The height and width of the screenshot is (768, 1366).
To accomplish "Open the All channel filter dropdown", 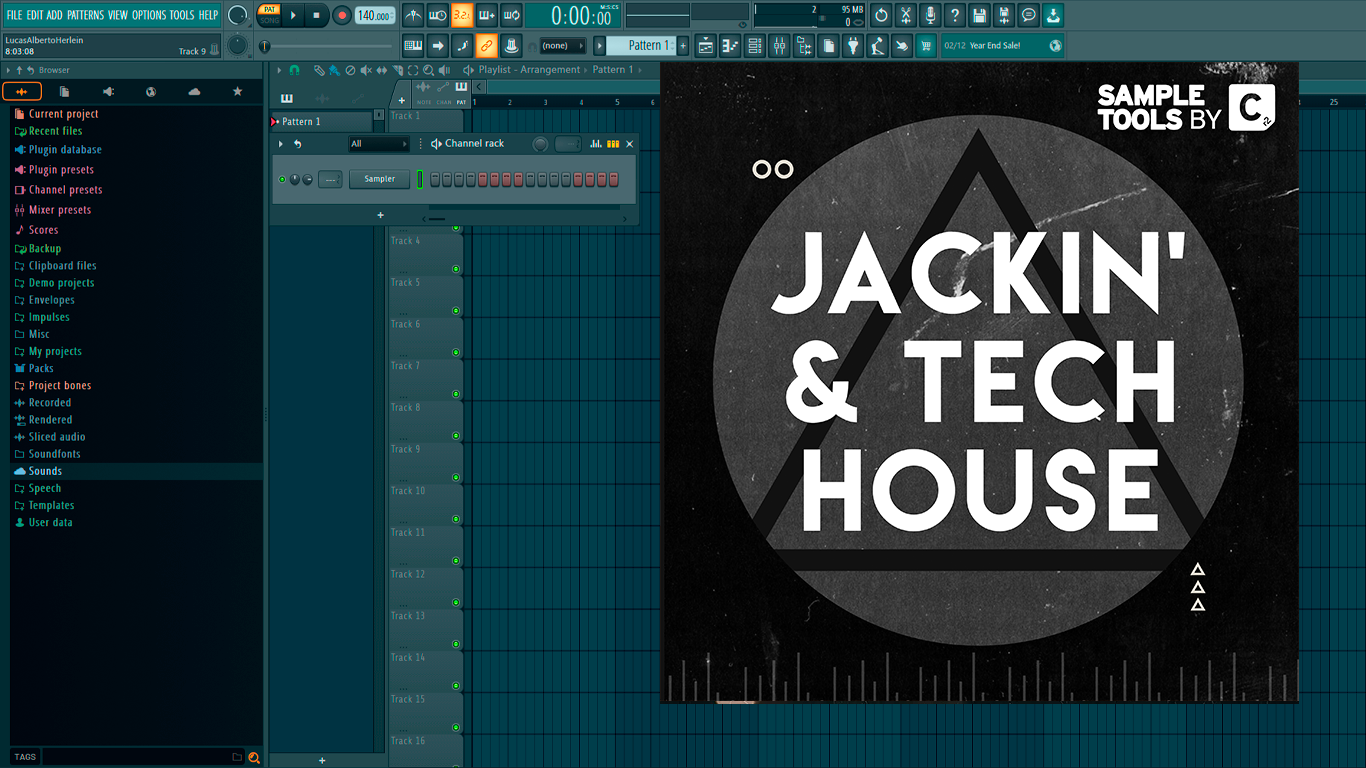I will pyautogui.click(x=379, y=144).
